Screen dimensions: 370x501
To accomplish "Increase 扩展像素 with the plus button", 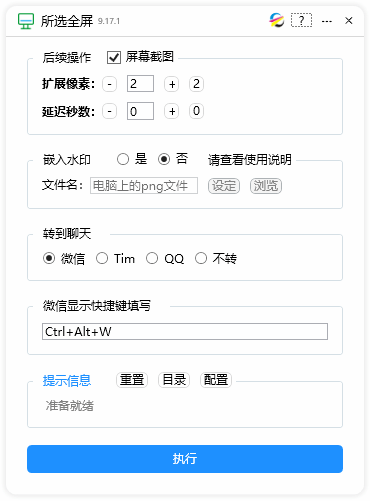I will click(x=172, y=84).
